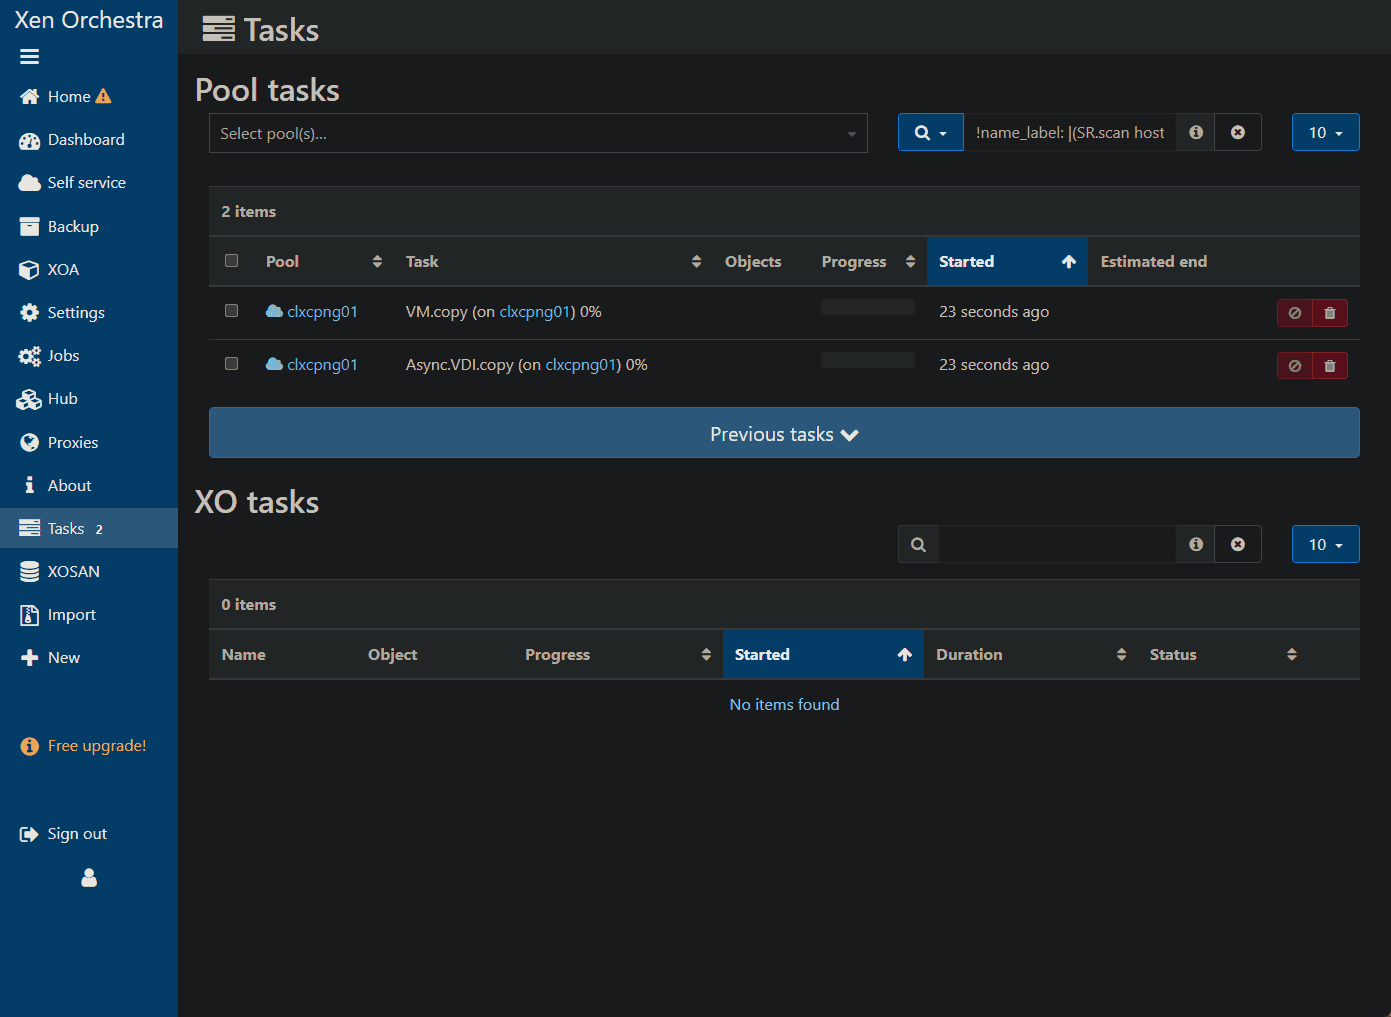Click the VM.copy progress bar
The image size is (1391, 1017).
pyautogui.click(x=867, y=308)
